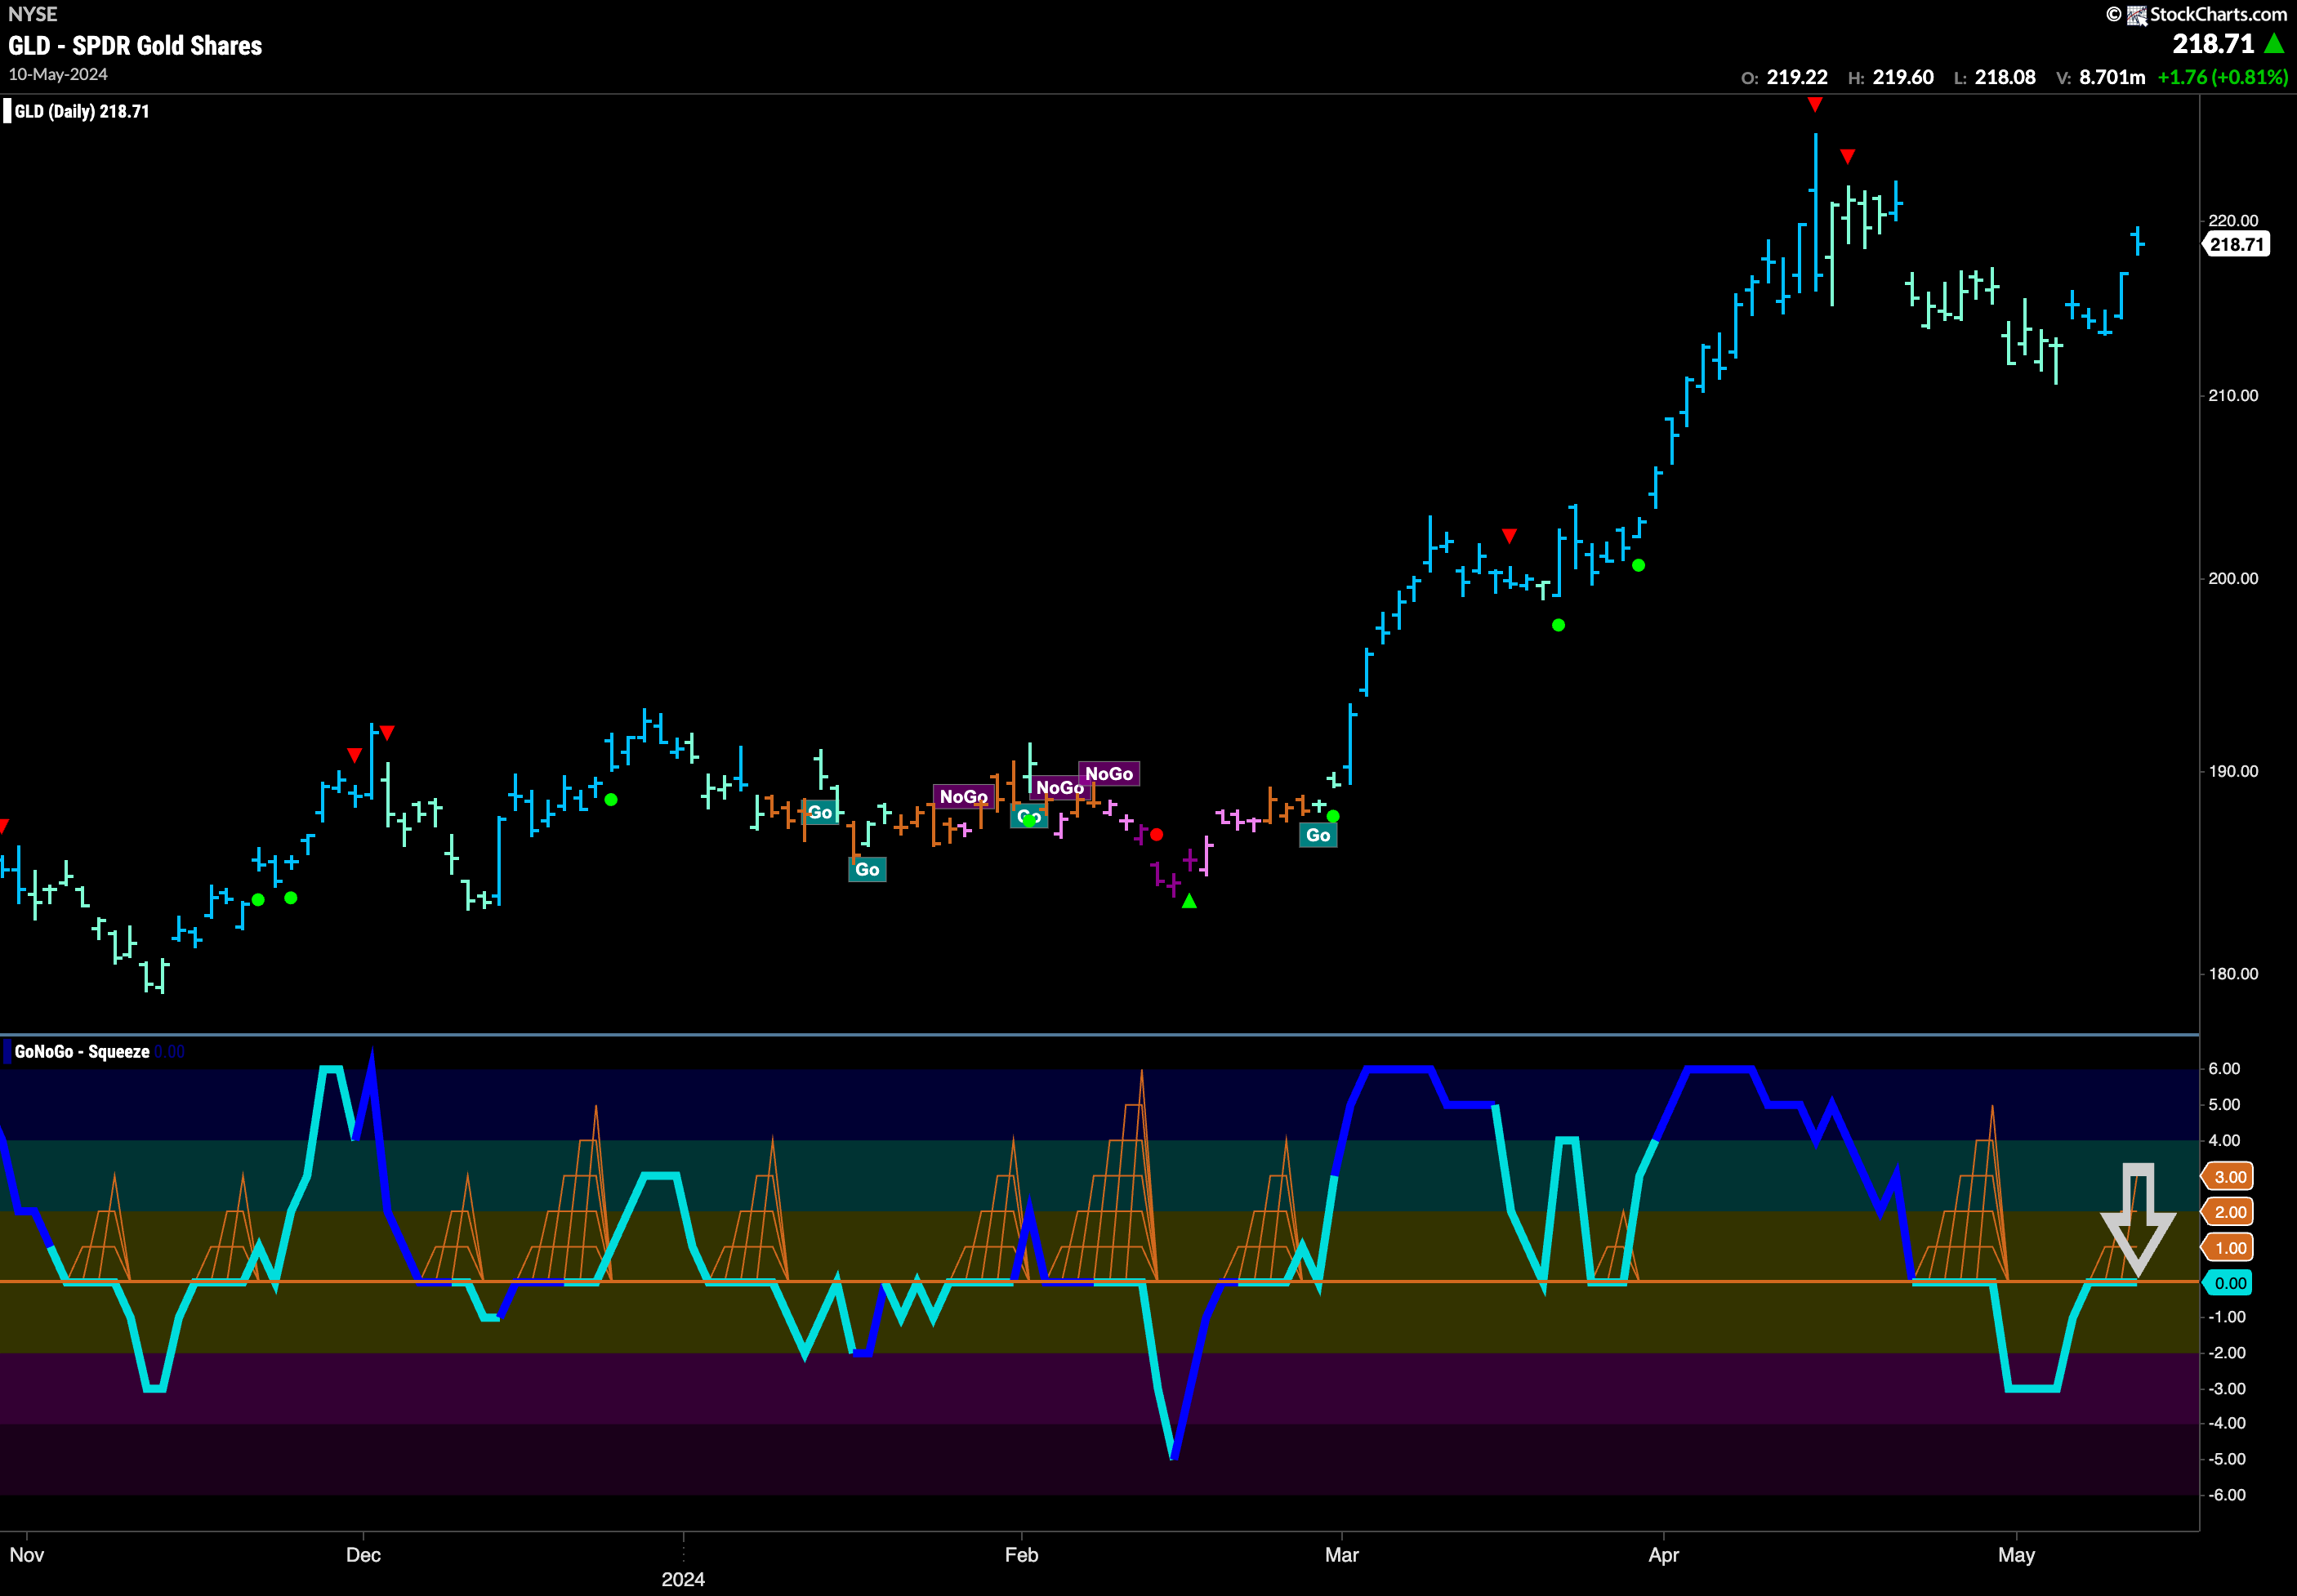The image size is (2297, 1596).
Task: Click the green dot near late March low
Action: tap(1558, 625)
